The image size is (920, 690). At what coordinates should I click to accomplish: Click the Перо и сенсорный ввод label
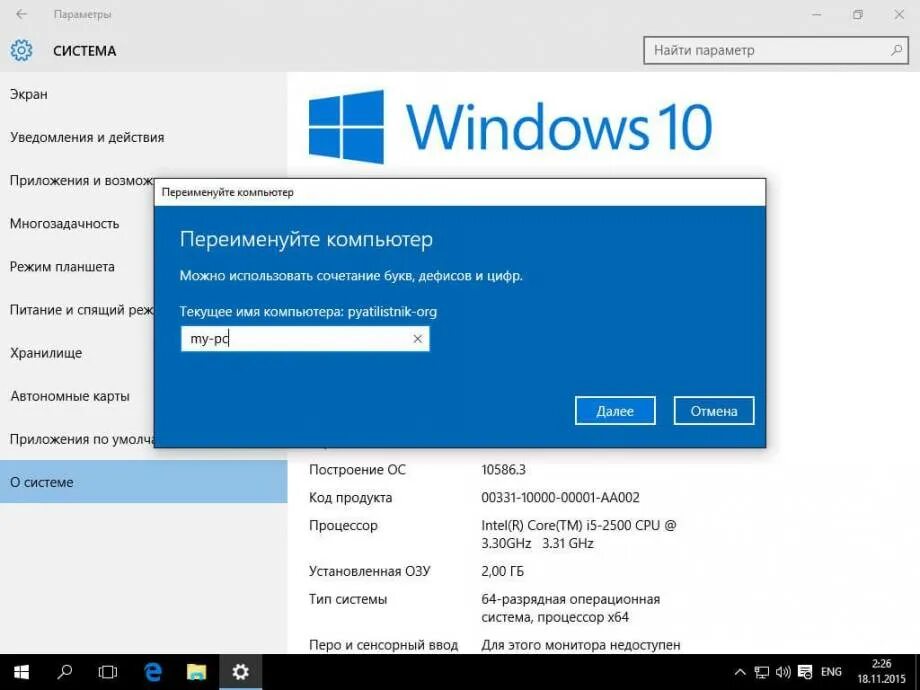[383, 645]
